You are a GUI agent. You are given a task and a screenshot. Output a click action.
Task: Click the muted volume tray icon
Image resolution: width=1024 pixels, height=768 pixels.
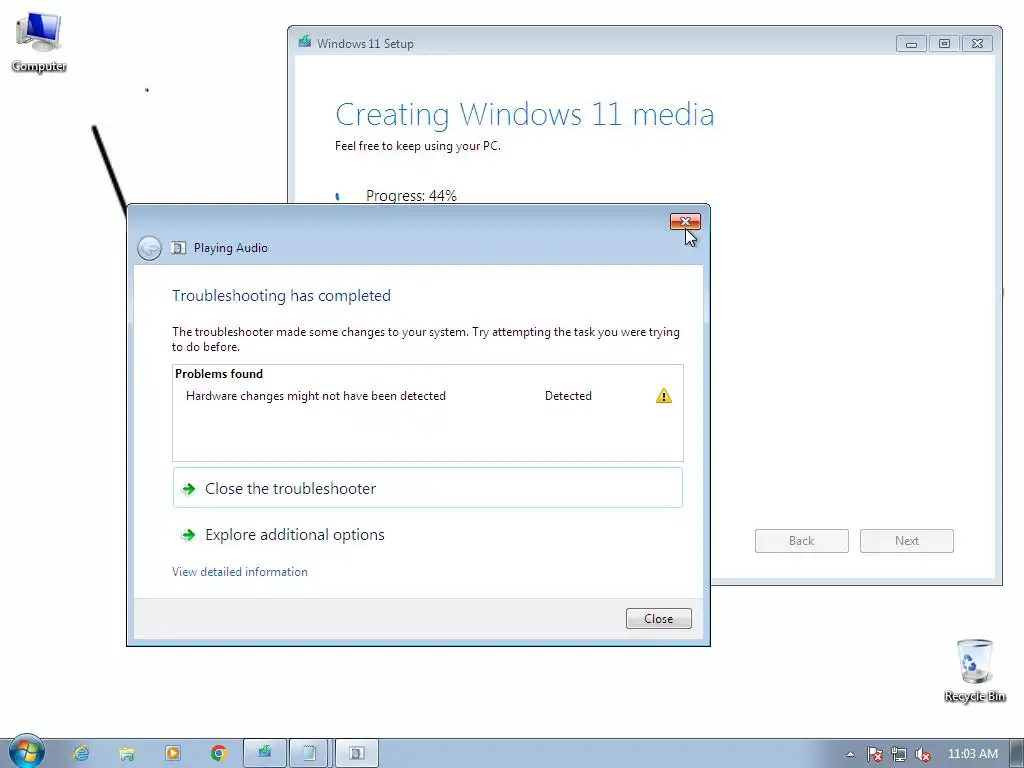[922, 754]
